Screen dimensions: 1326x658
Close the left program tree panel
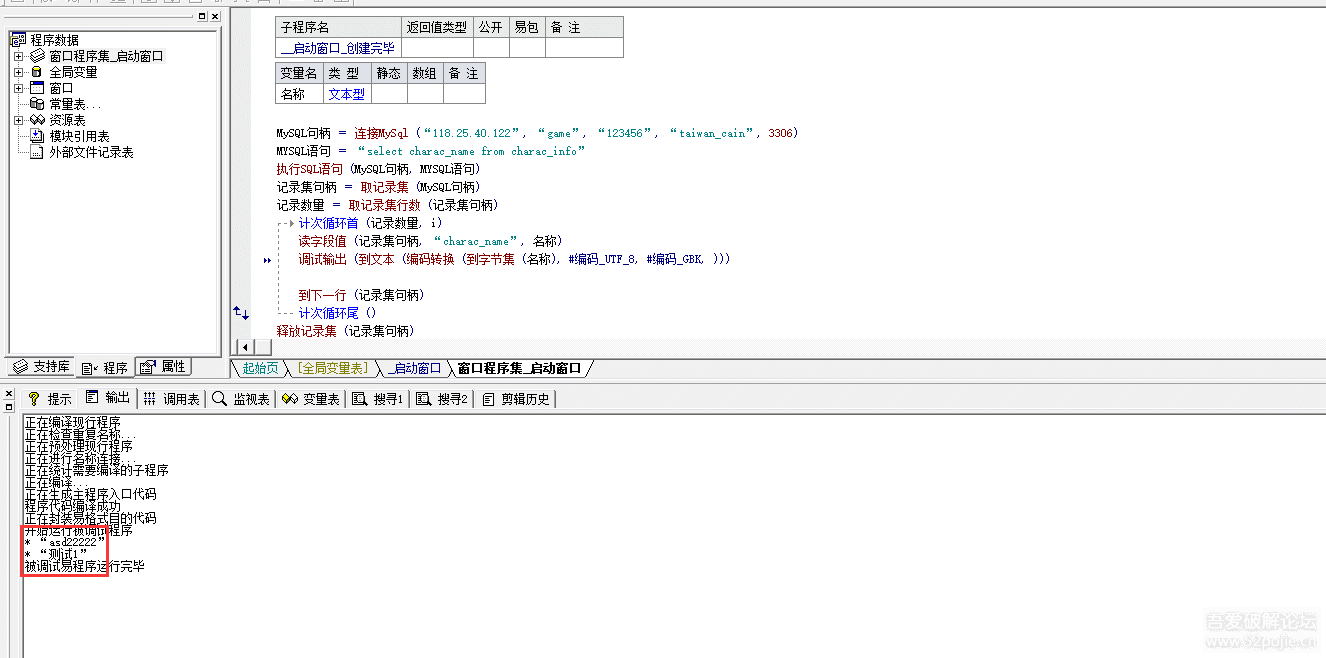[x=215, y=17]
